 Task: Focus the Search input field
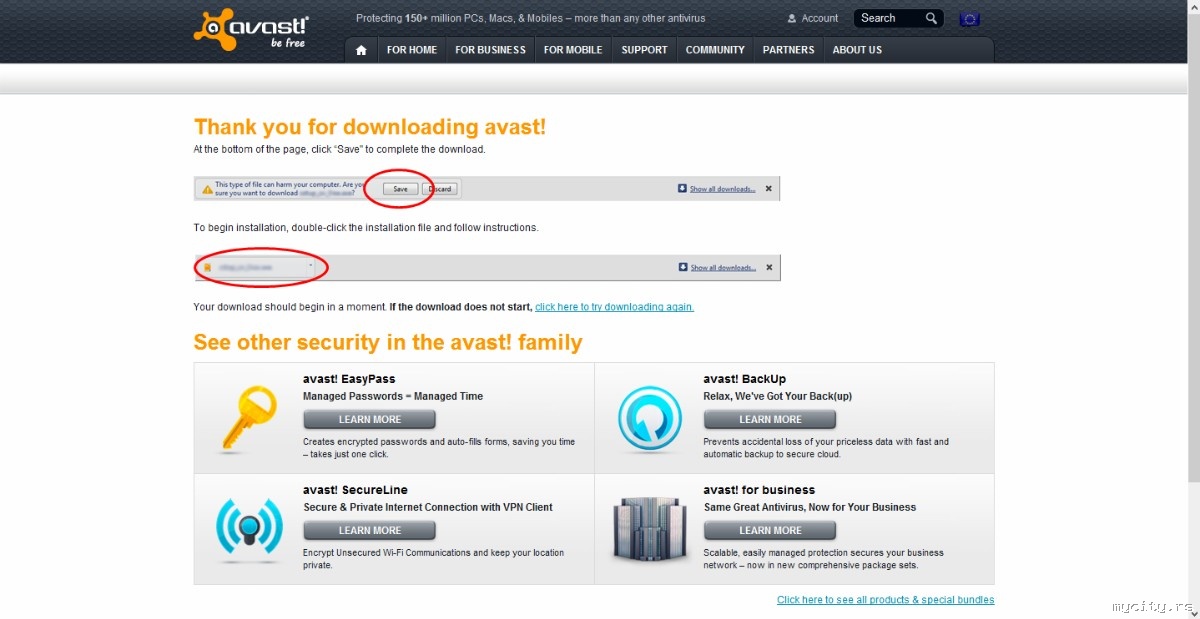pos(889,18)
